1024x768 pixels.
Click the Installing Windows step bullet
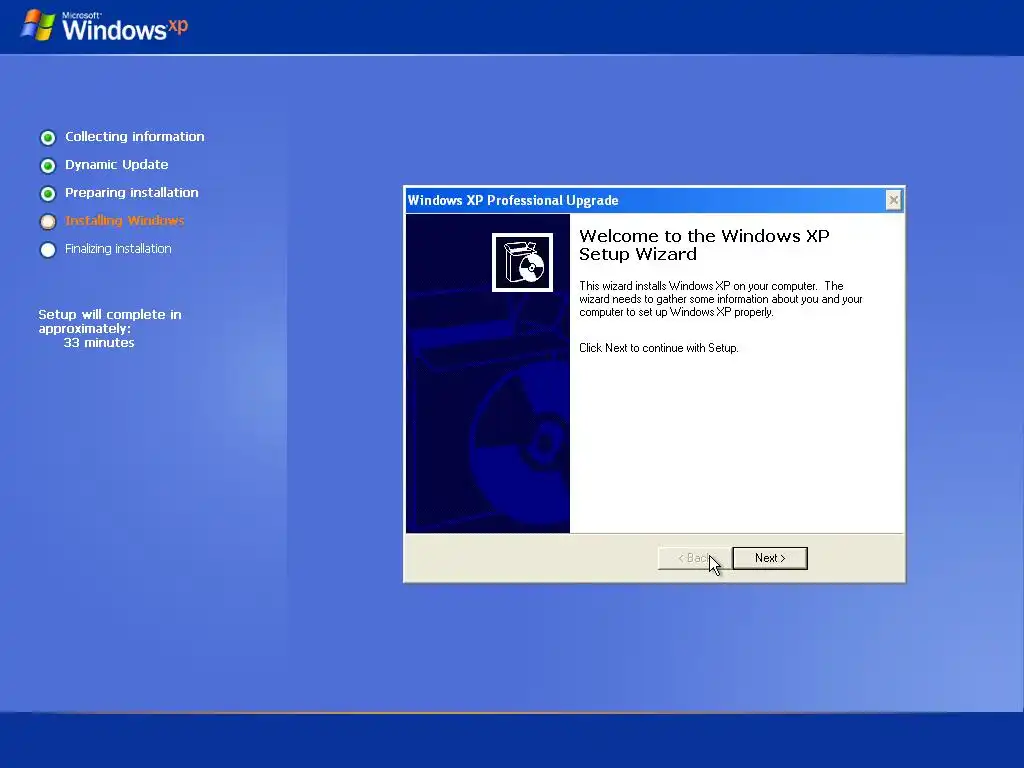pyautogui.click(x=48, y=221)
